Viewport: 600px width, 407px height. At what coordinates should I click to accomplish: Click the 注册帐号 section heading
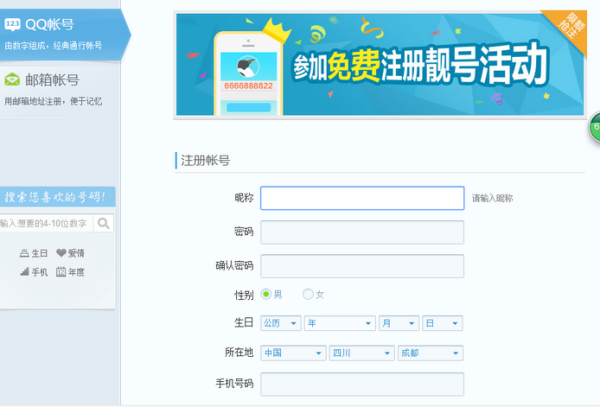tap(205, 161)
